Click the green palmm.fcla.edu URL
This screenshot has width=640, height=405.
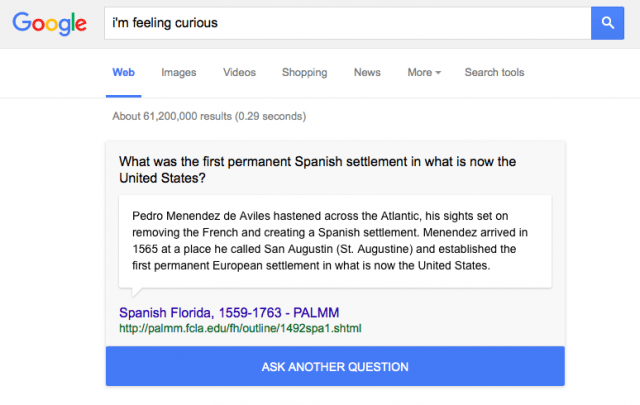240,327
